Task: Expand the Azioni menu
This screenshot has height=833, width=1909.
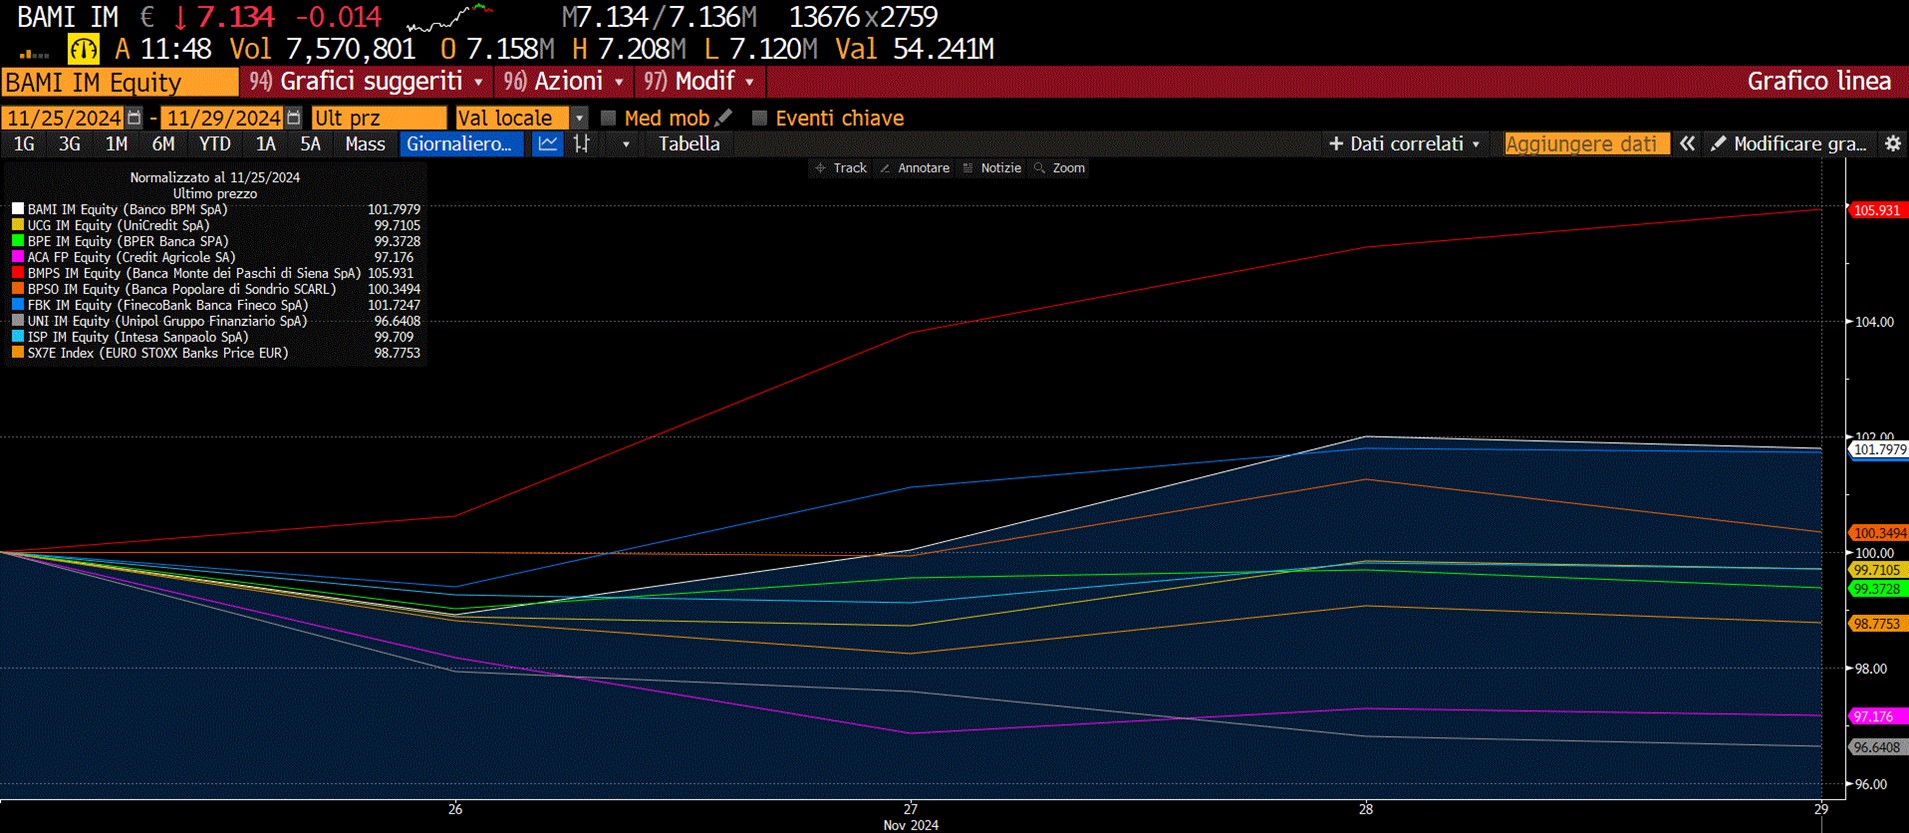Action: coord(565,81)
